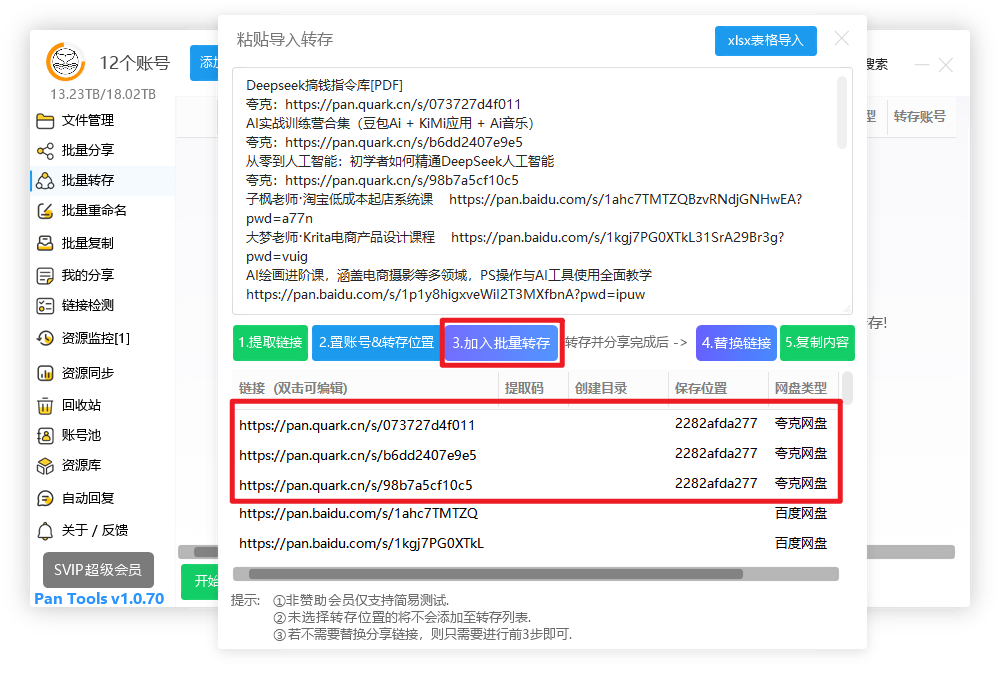Click 1.提取链接 button

pyautogui.click(x=270, y=343)
